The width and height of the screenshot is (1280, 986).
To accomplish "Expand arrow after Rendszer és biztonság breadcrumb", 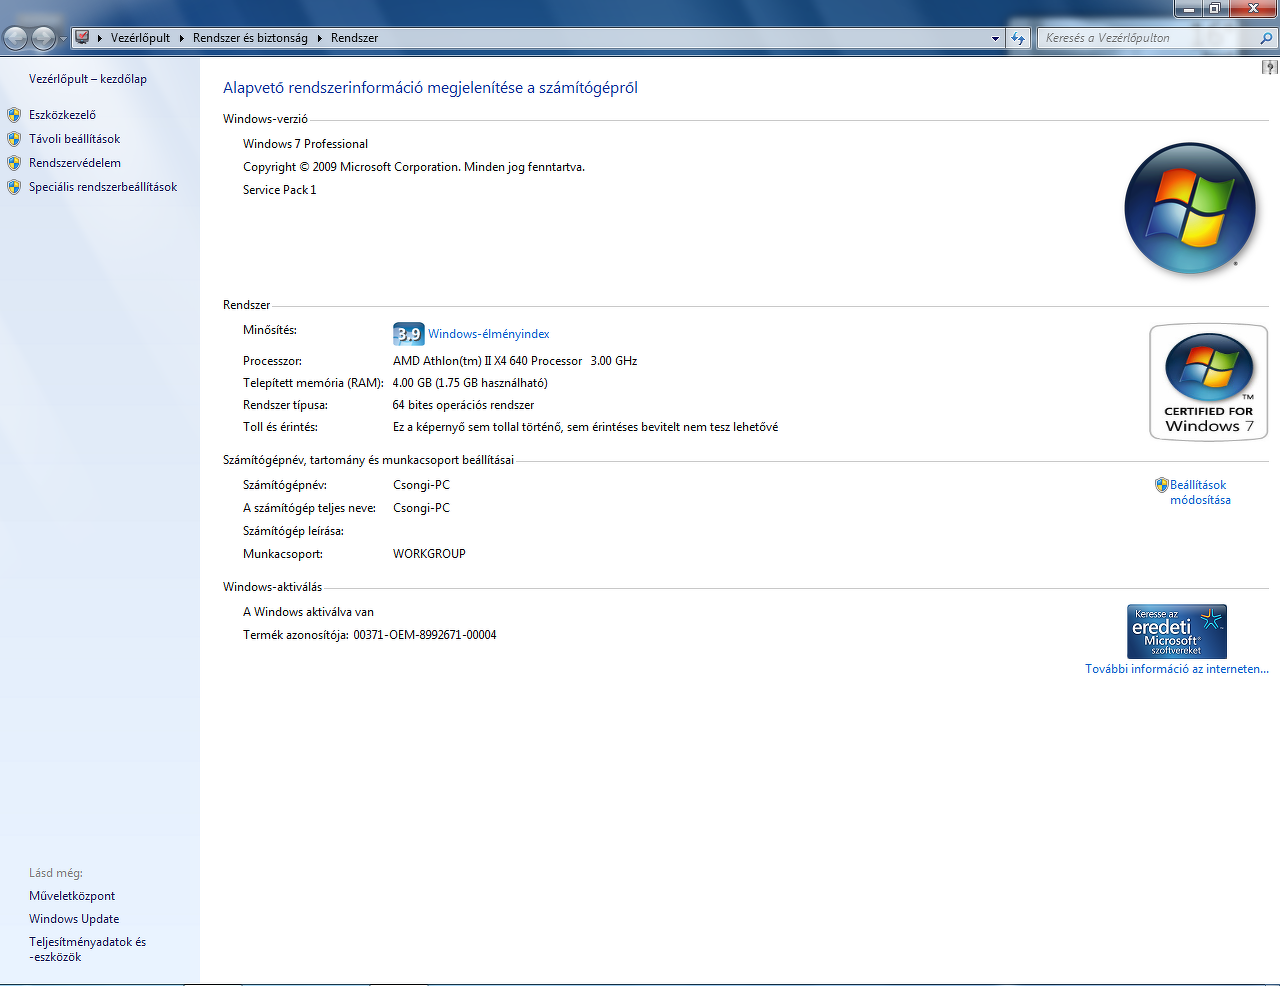I will click(x=320, y=38).
